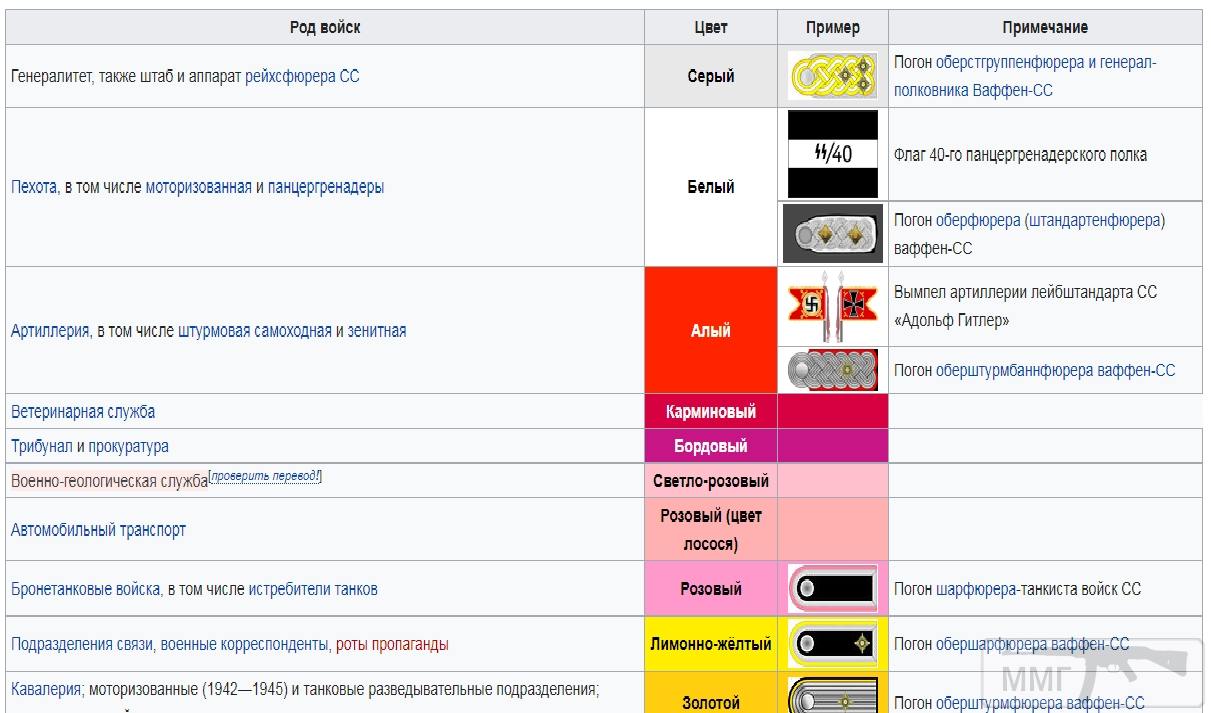Click the 'штурмовая' link
1211x713 pixels.
tap(214, 331)
